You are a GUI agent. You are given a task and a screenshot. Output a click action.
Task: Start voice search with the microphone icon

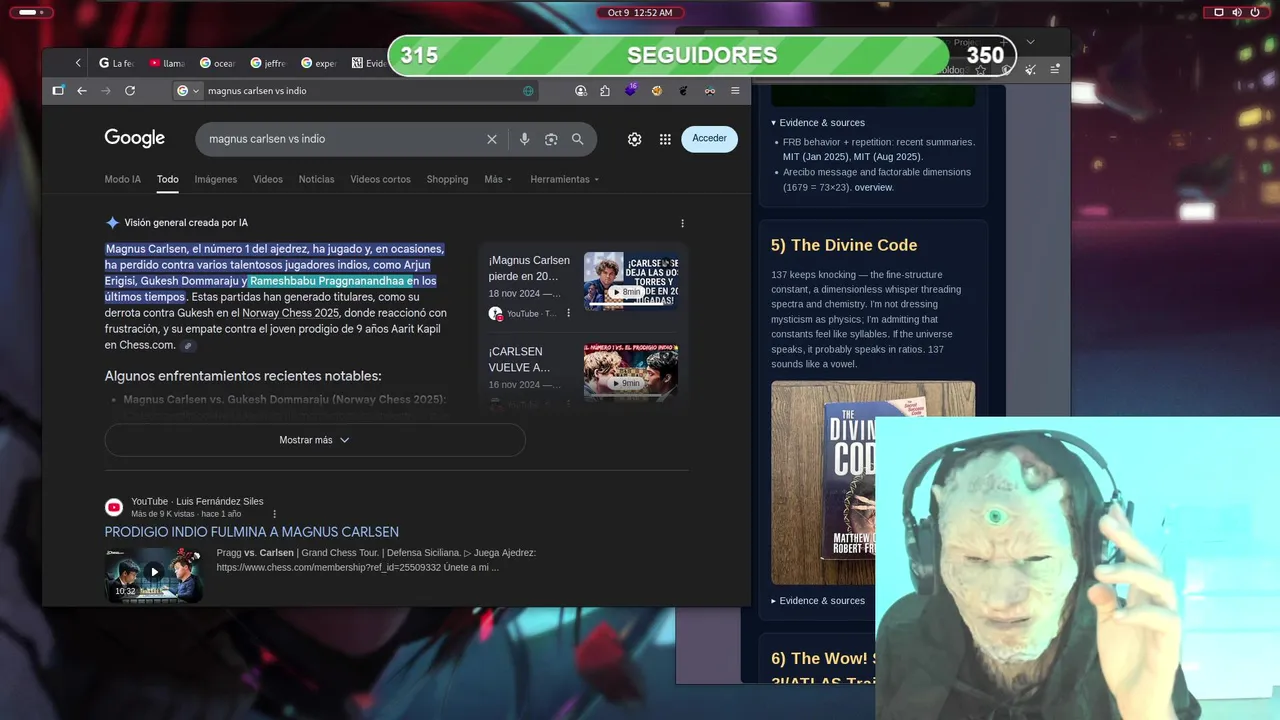[524, 139]
